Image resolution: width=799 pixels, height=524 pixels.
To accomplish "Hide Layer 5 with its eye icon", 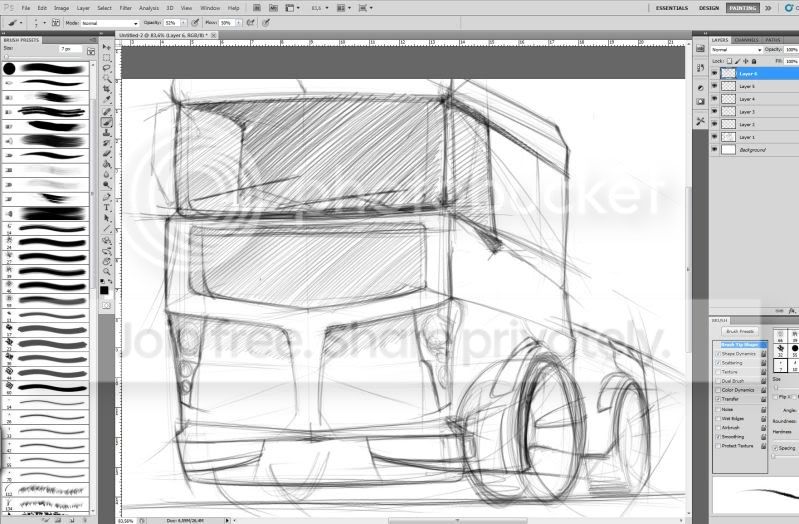I will tap(714, 86).
